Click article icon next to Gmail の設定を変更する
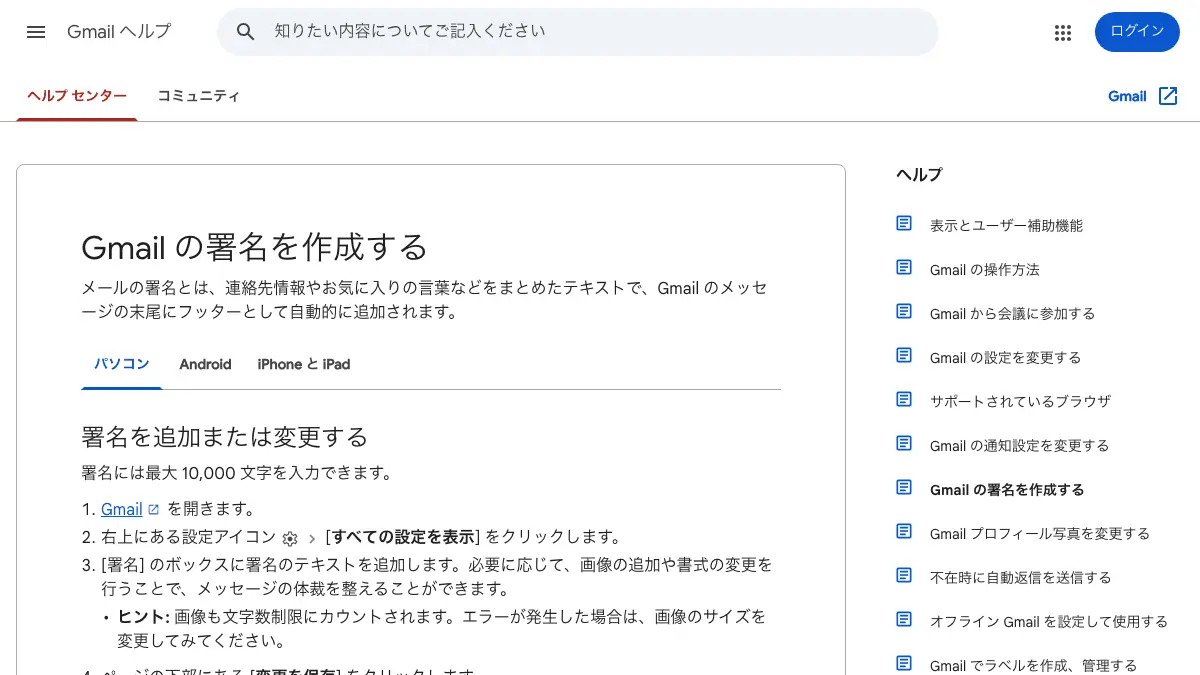This screenshot has height=675, width=1200. click(x=904, y=356)
